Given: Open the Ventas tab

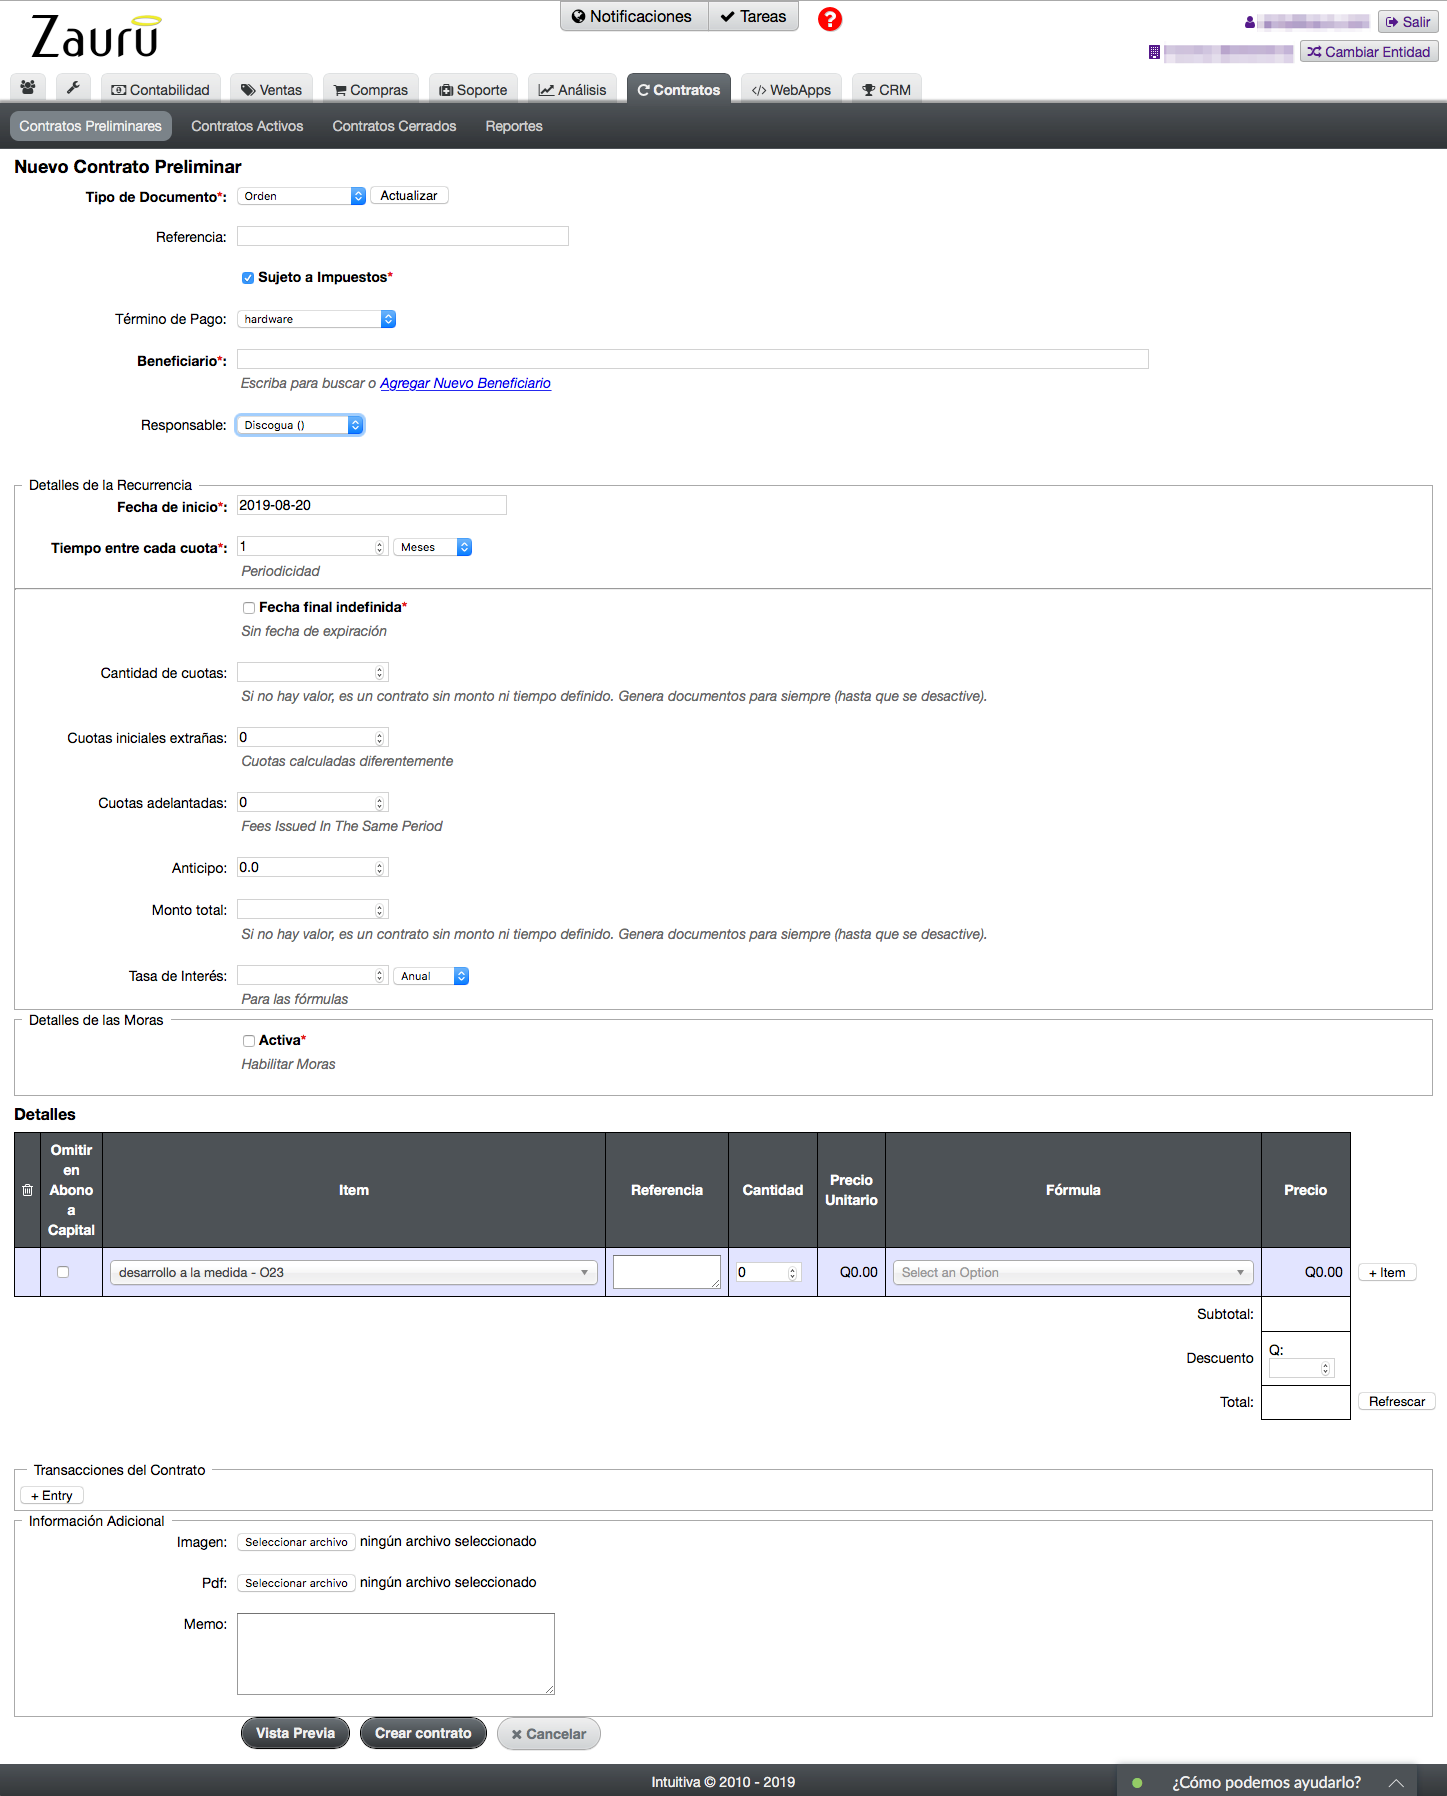Looking at the screenshot, I should (271, 89).
